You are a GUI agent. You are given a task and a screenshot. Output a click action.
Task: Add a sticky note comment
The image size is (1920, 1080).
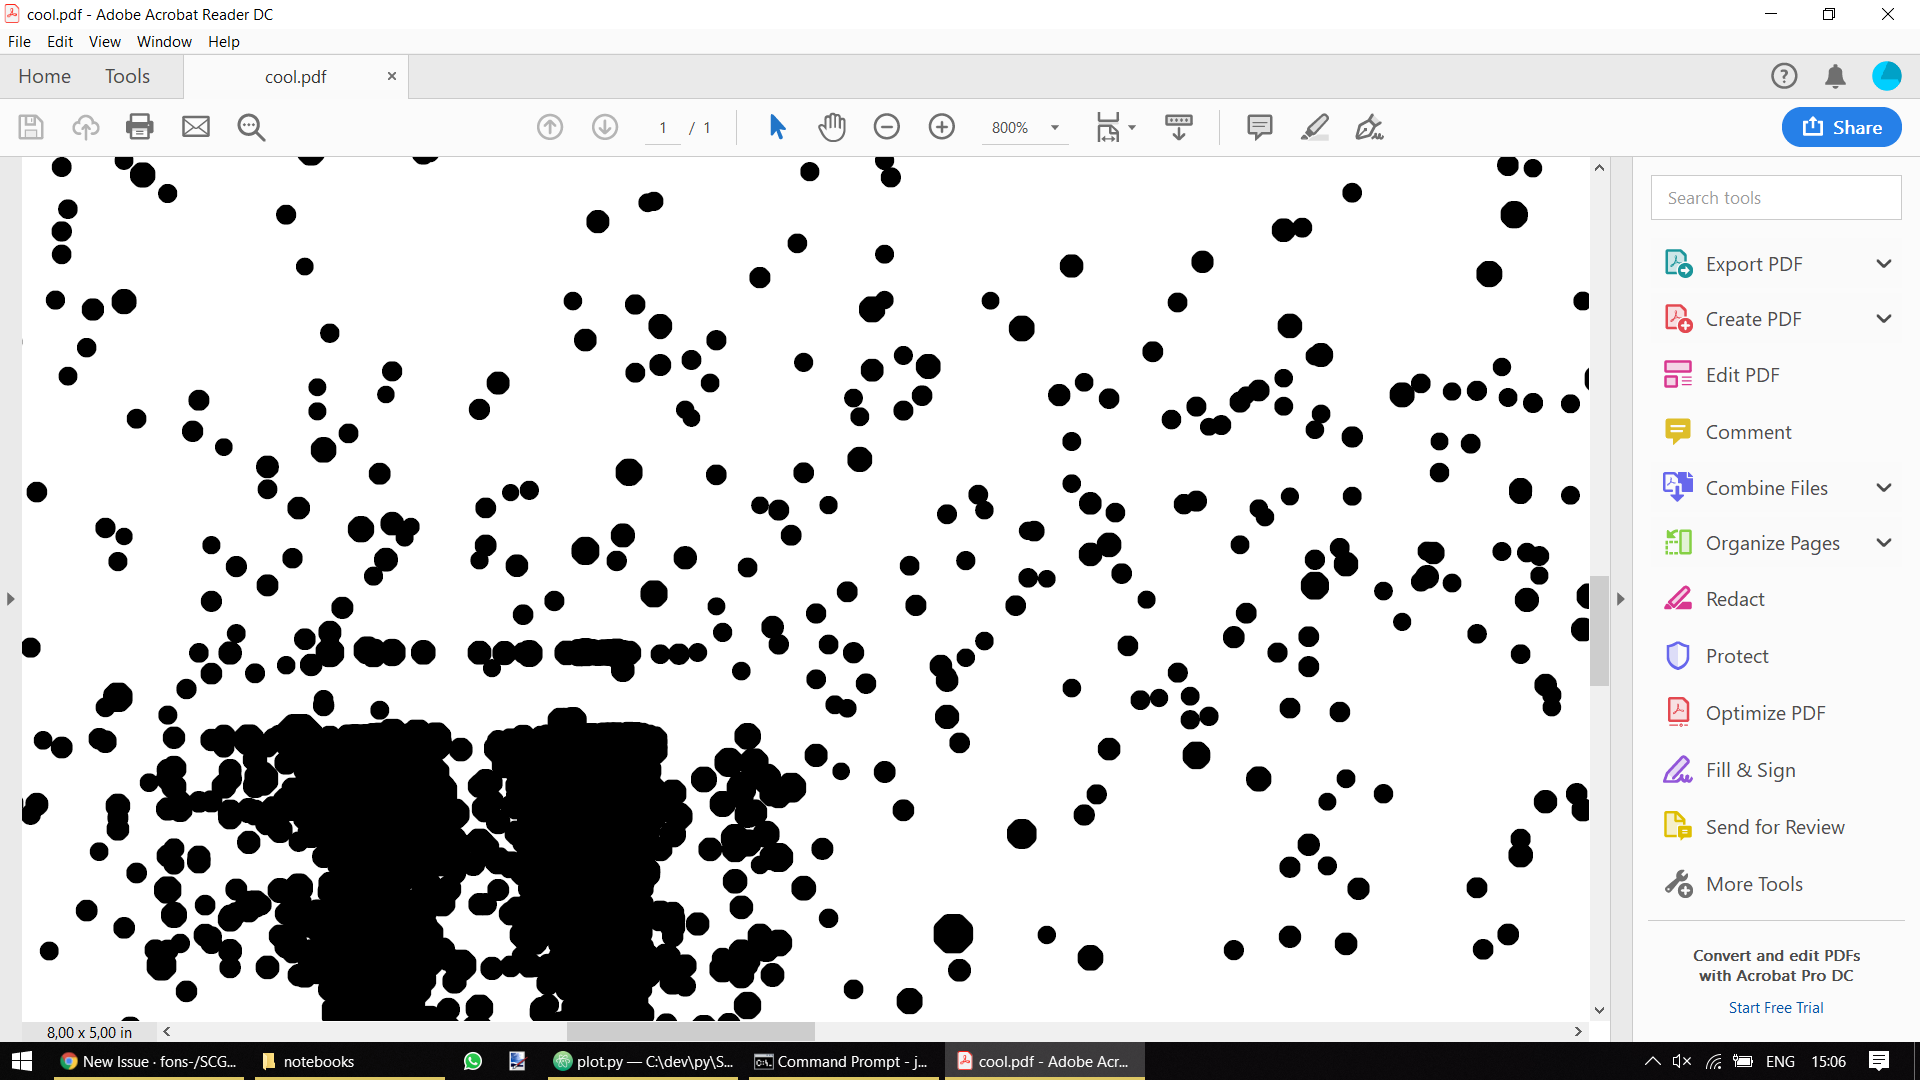pyautogui.click(x=1259, y=127)
